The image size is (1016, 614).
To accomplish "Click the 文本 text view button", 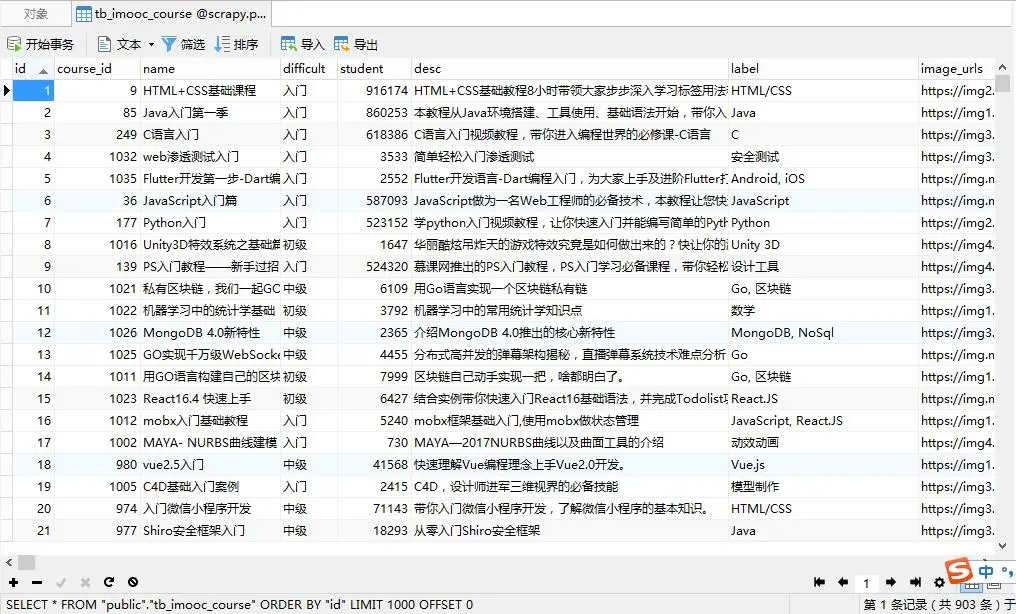I will [x=119, y=44].
